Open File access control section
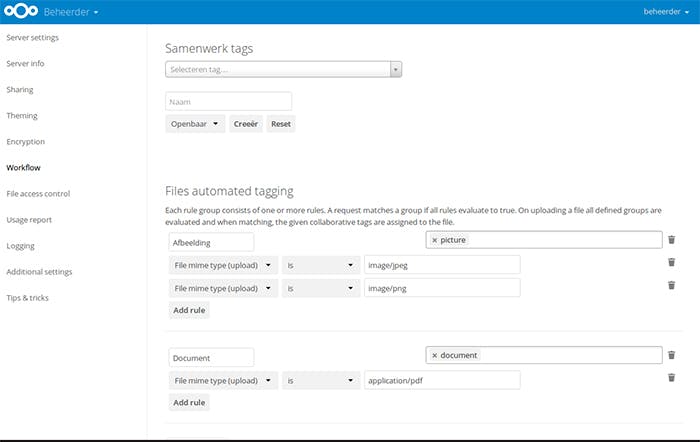The height and width of the screenshot is (442, 700). pos(38,194)
